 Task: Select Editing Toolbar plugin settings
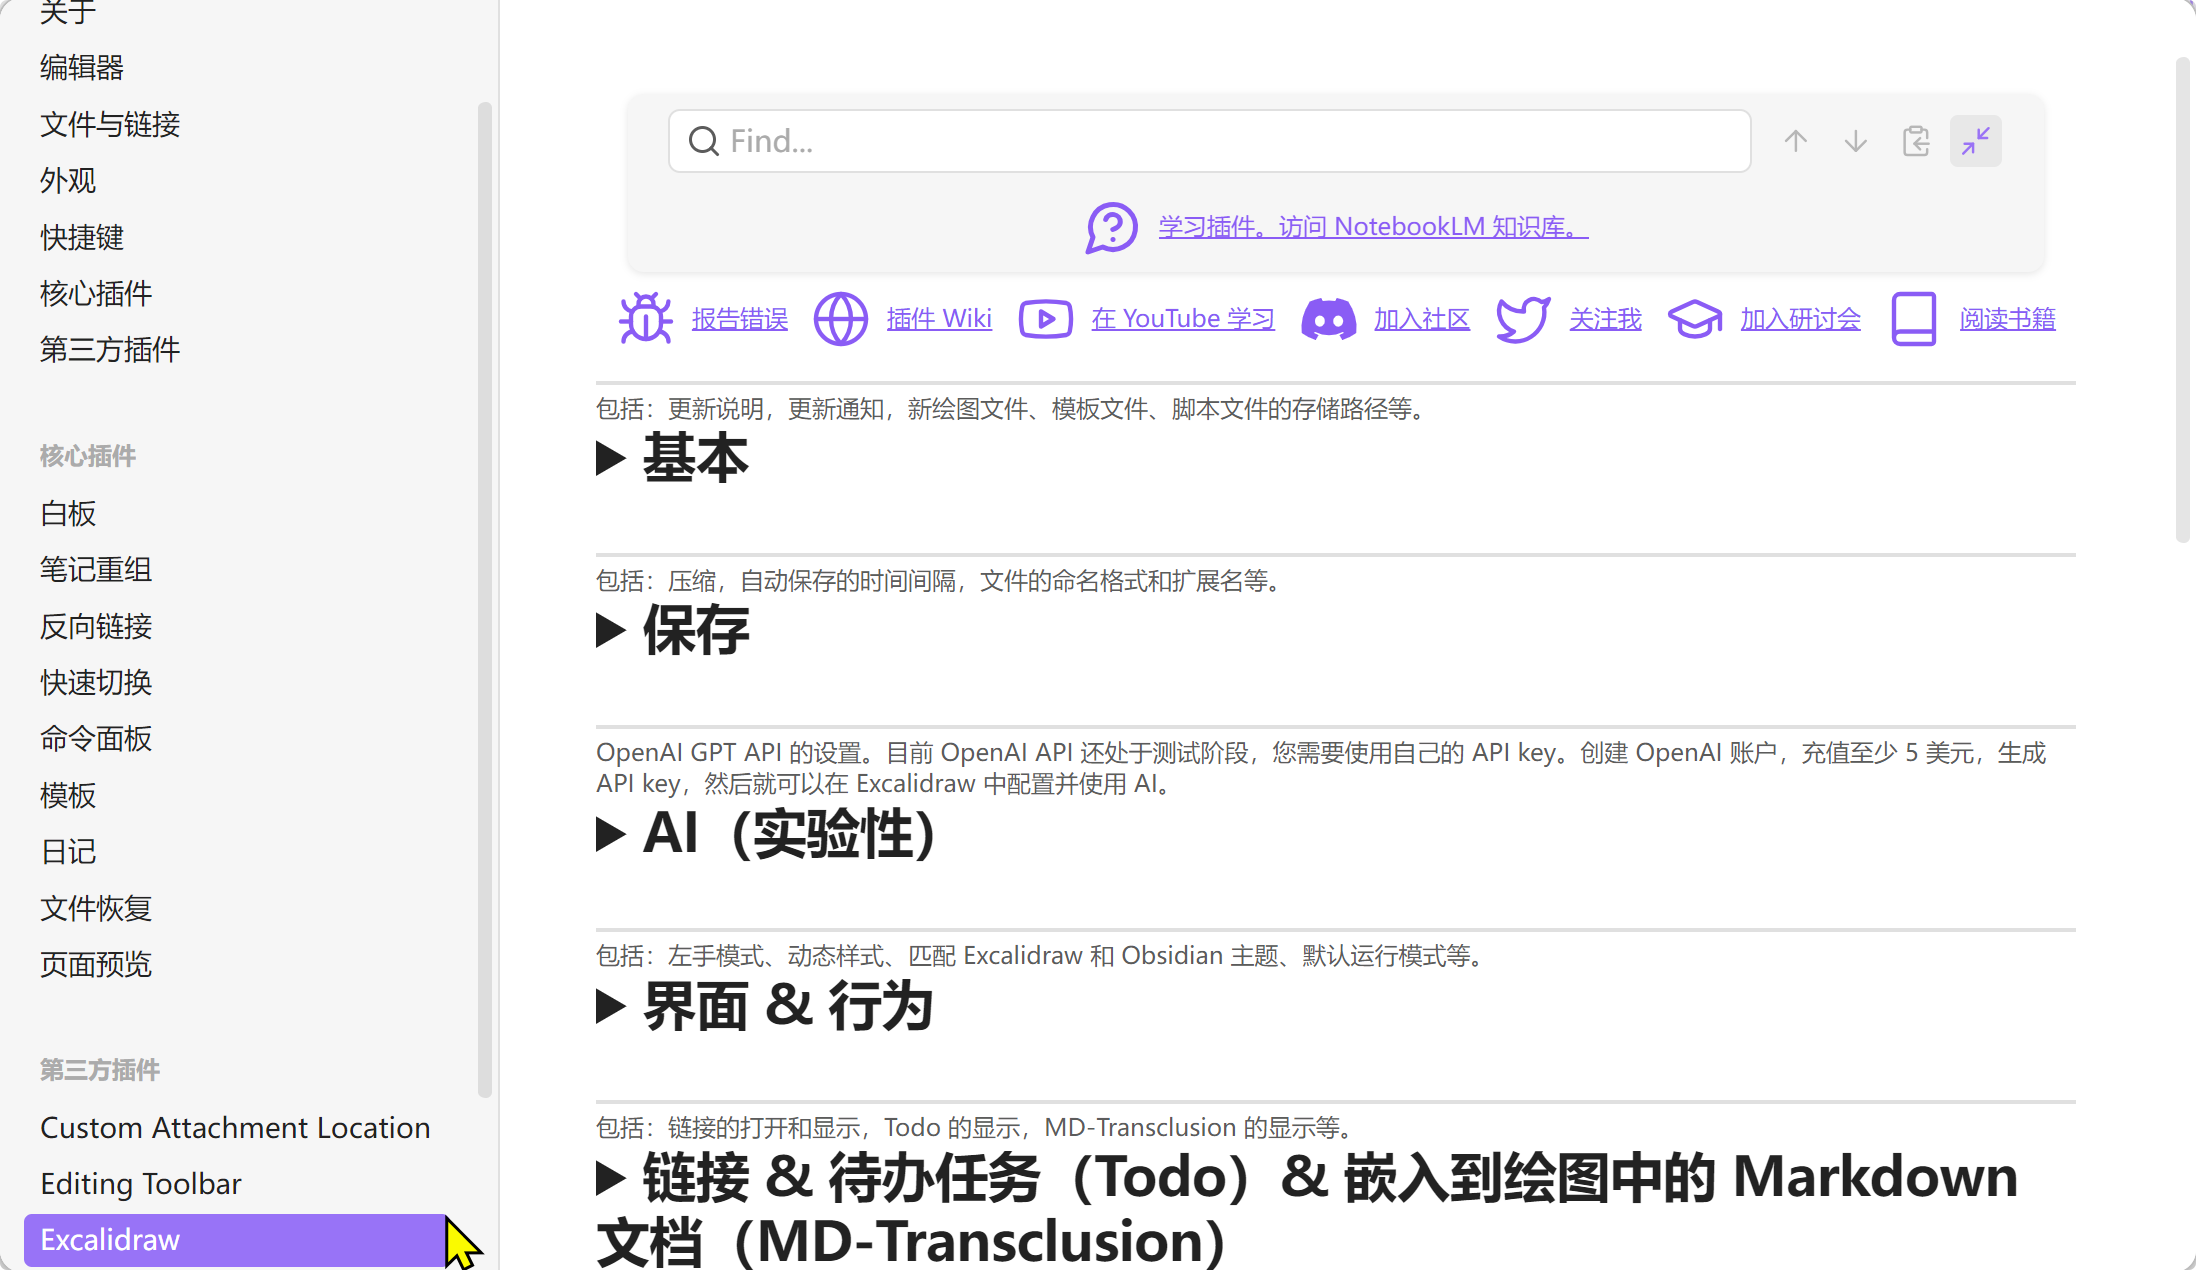pyautogui.click(x=141, y=1183)
